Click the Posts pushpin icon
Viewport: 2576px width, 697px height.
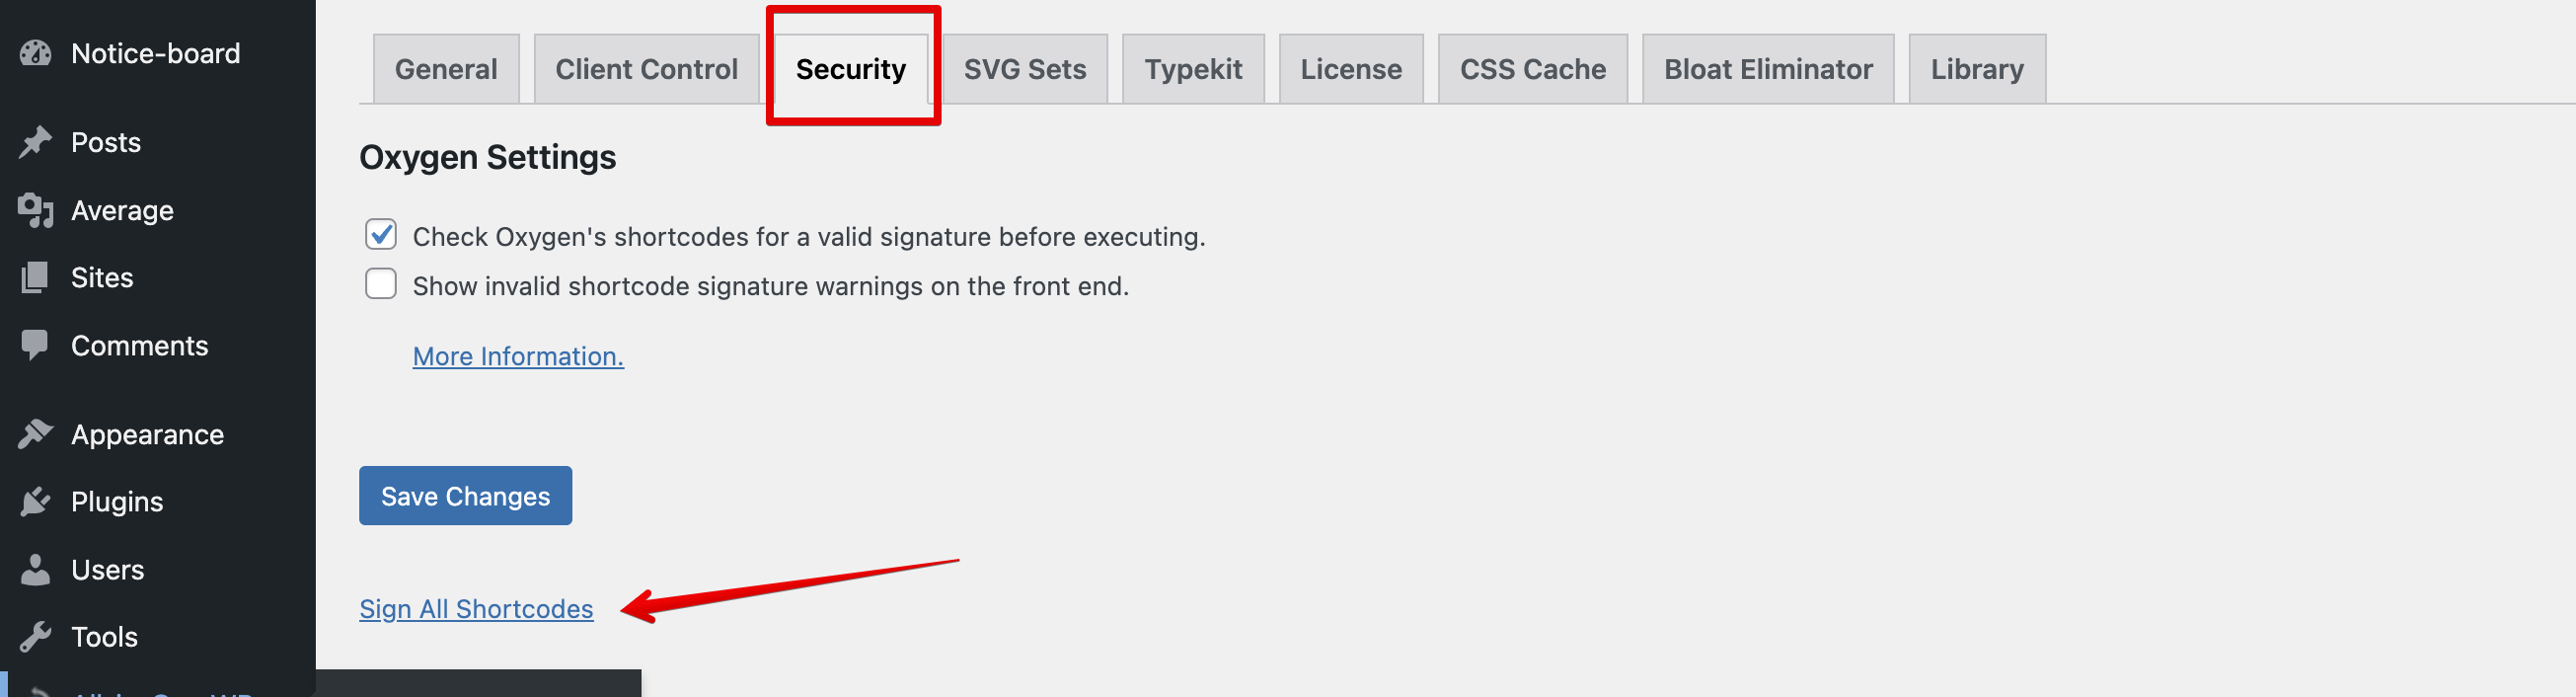click(x=36, y=142)
